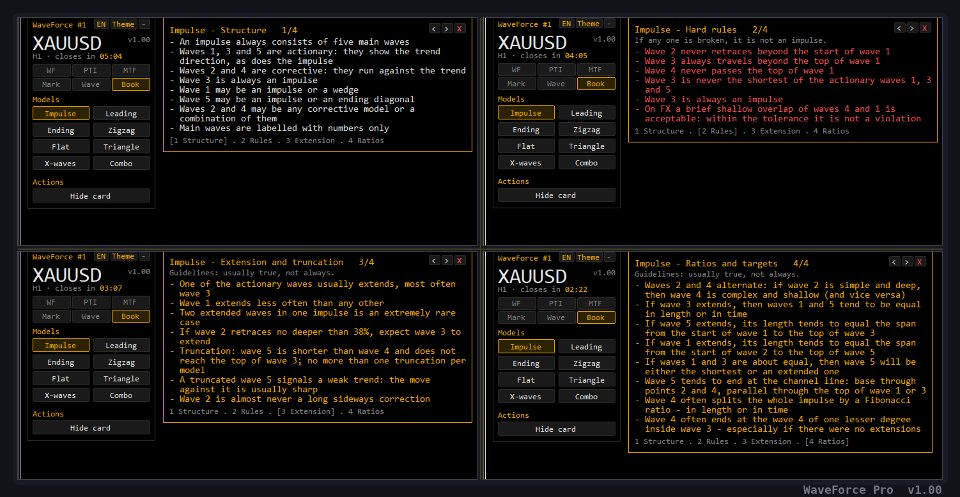Select Combo model in Hard rules 2/4 window

pyautogui.click(x=587, y=163)
